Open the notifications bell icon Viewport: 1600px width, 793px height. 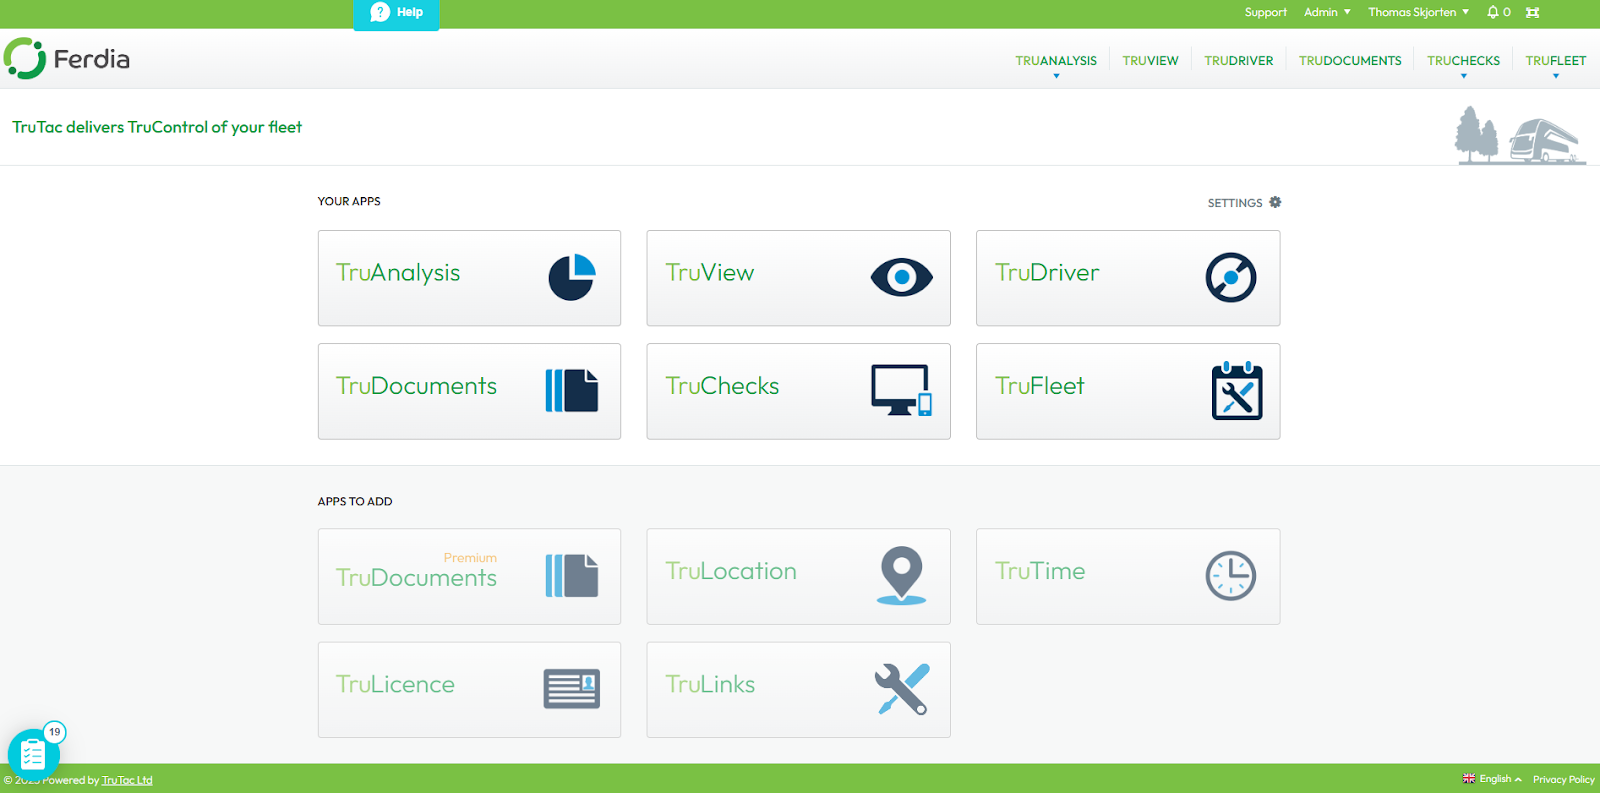(1493, 12)
